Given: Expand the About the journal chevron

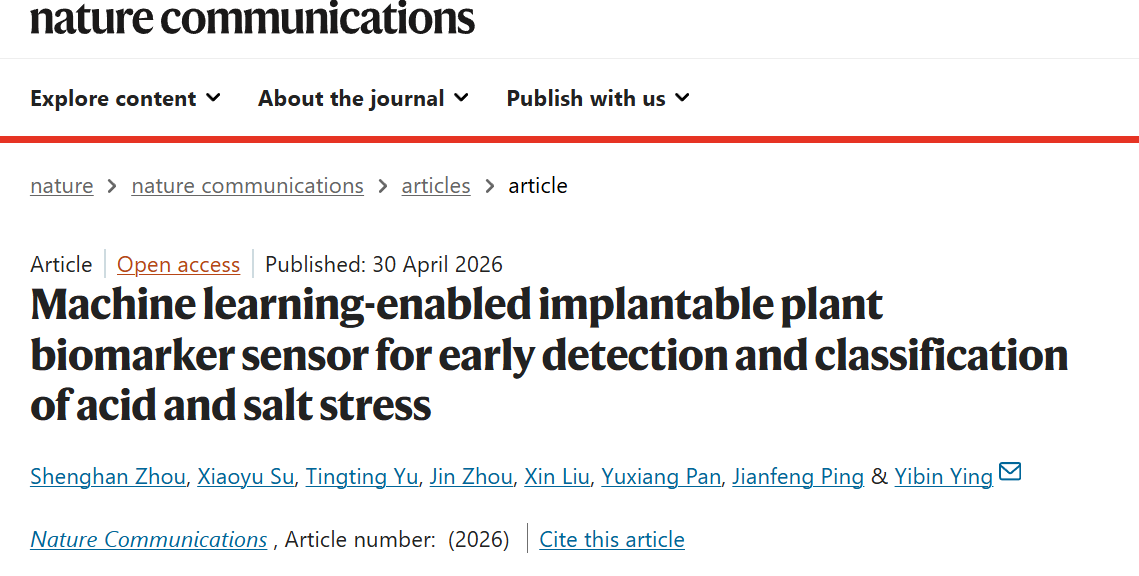Looking at the screenshot, I should [461, 97].
